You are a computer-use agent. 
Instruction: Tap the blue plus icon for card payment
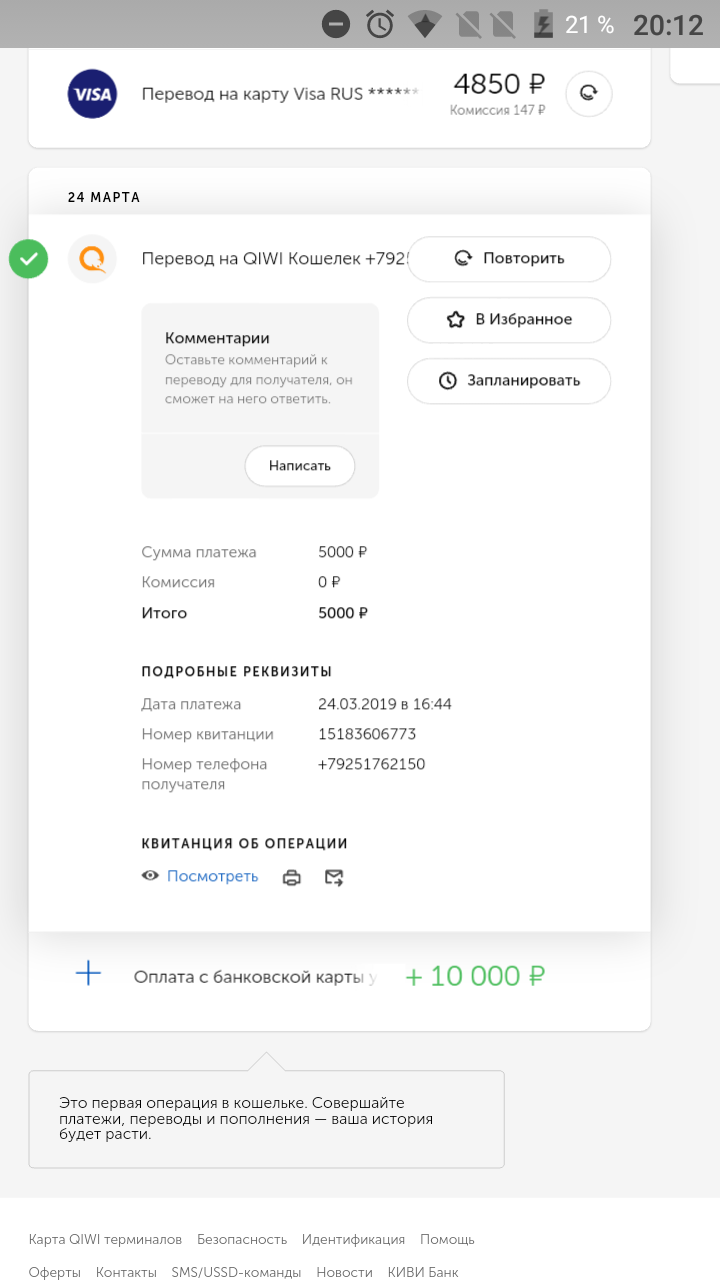pos(89,973)
